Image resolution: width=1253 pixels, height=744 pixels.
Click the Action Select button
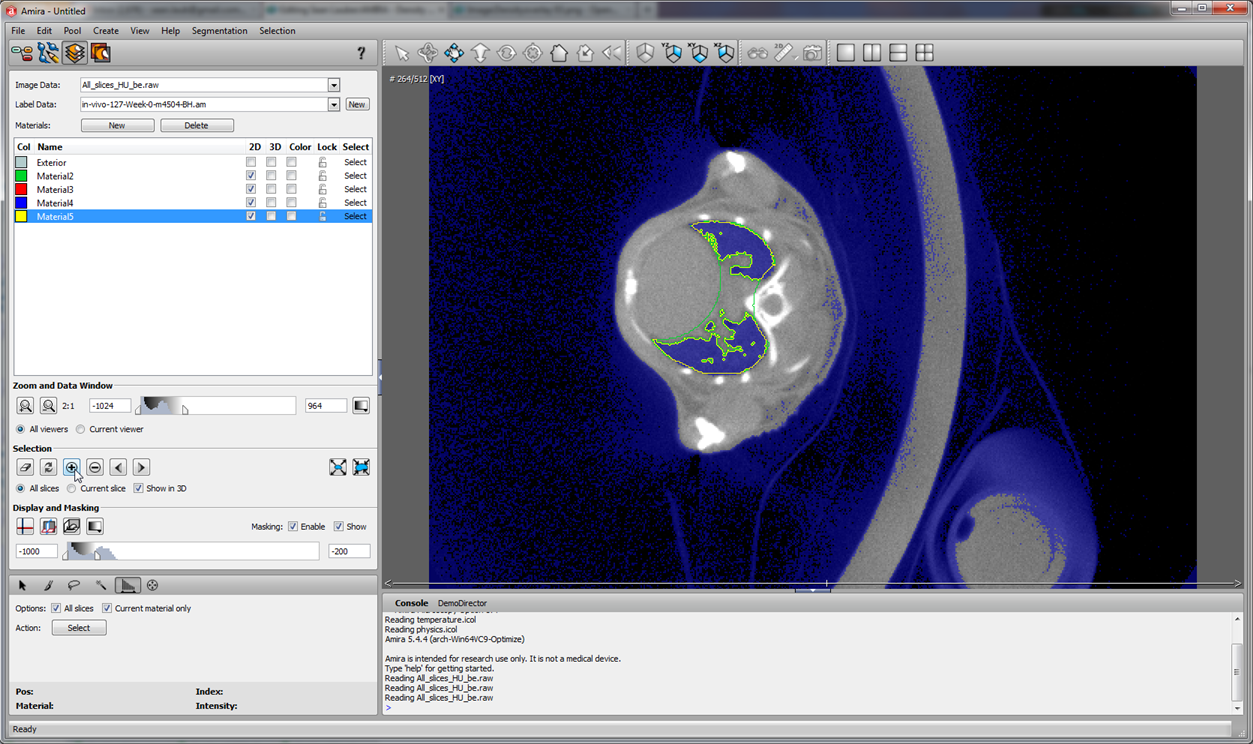coord(79,628)
